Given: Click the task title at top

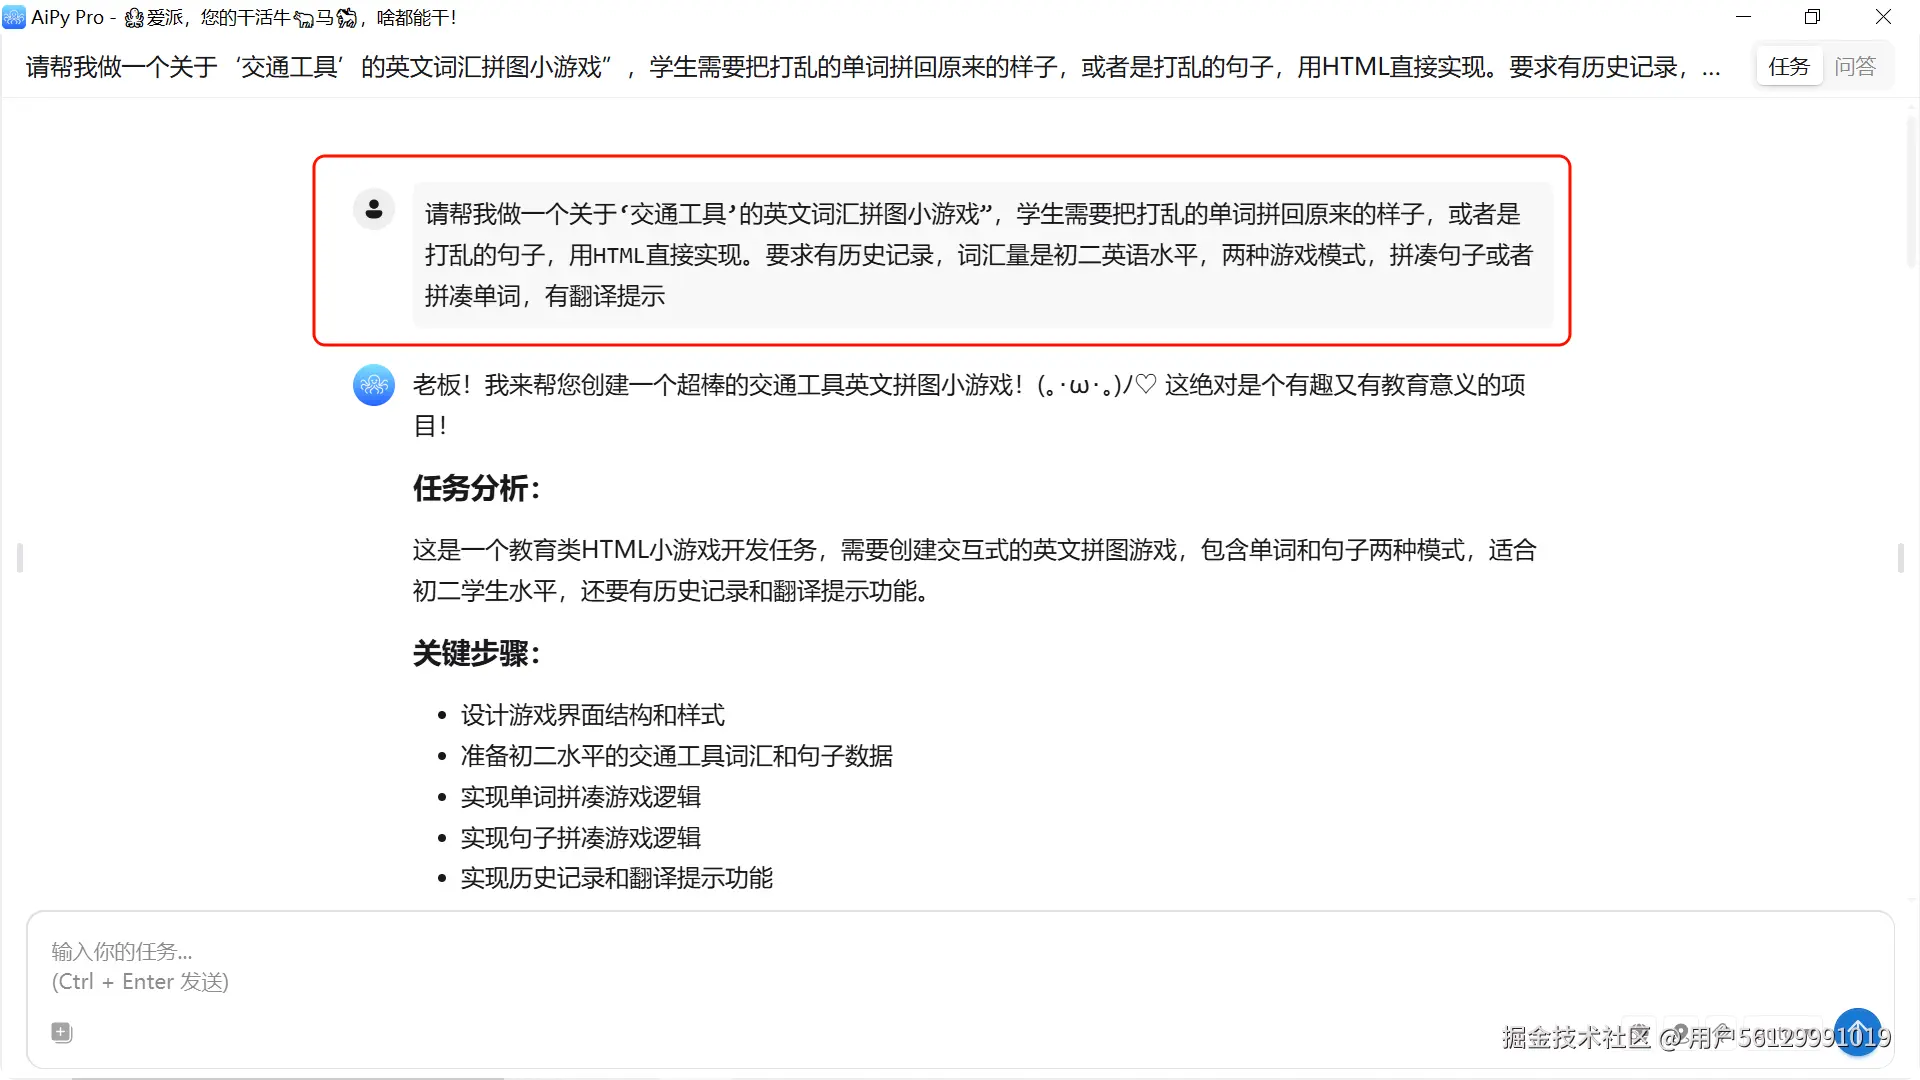Looking at the screenshot, I should coord(860,67).
